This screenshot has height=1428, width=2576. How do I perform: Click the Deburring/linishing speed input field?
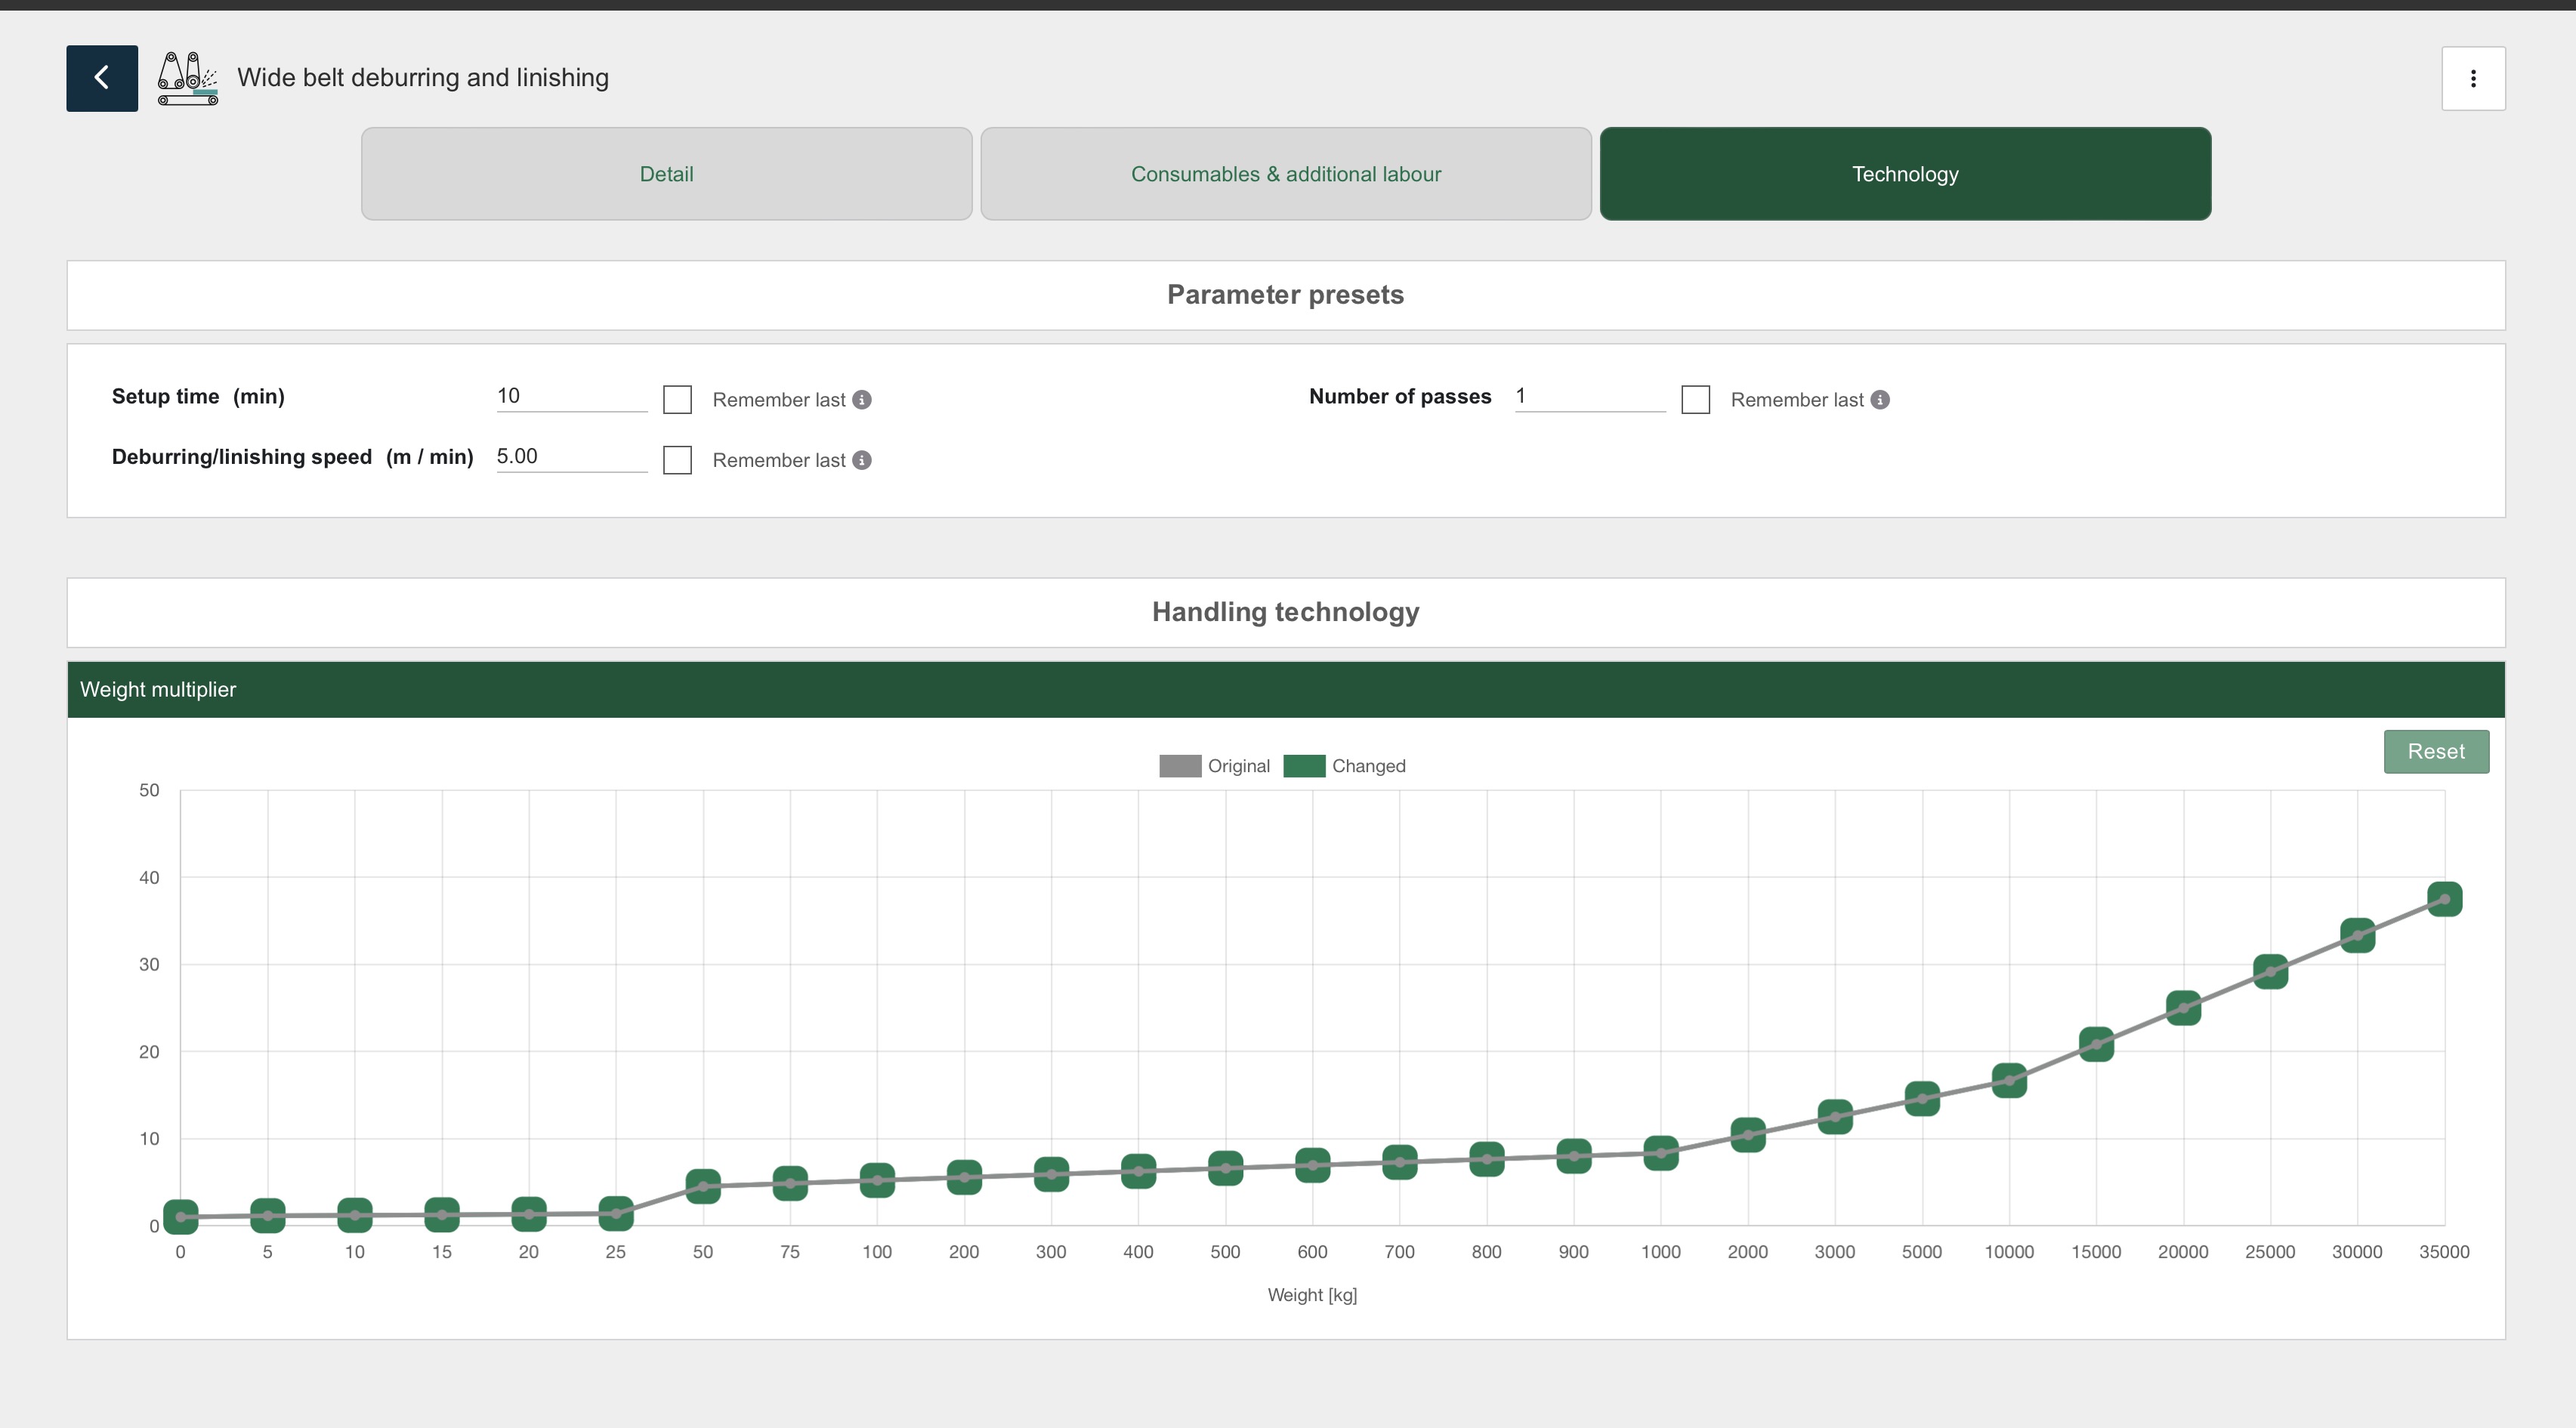click(571, 457)
